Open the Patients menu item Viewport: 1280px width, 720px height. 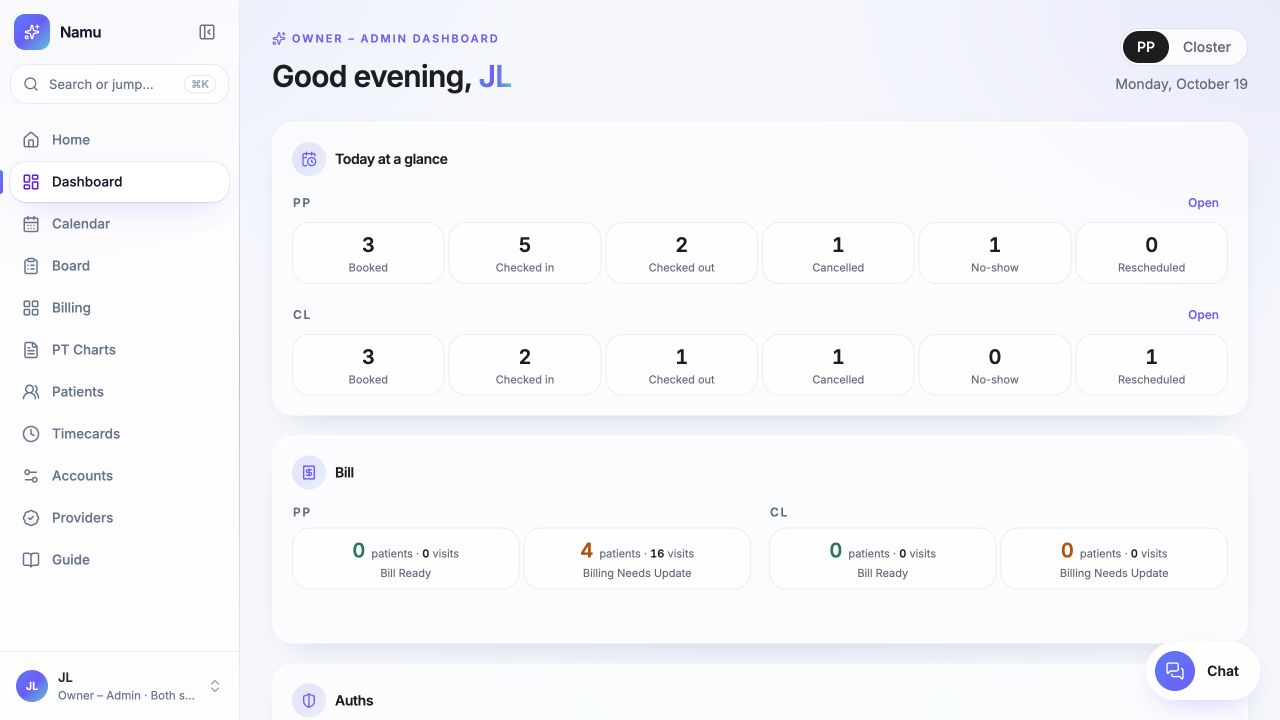point(119,392)
